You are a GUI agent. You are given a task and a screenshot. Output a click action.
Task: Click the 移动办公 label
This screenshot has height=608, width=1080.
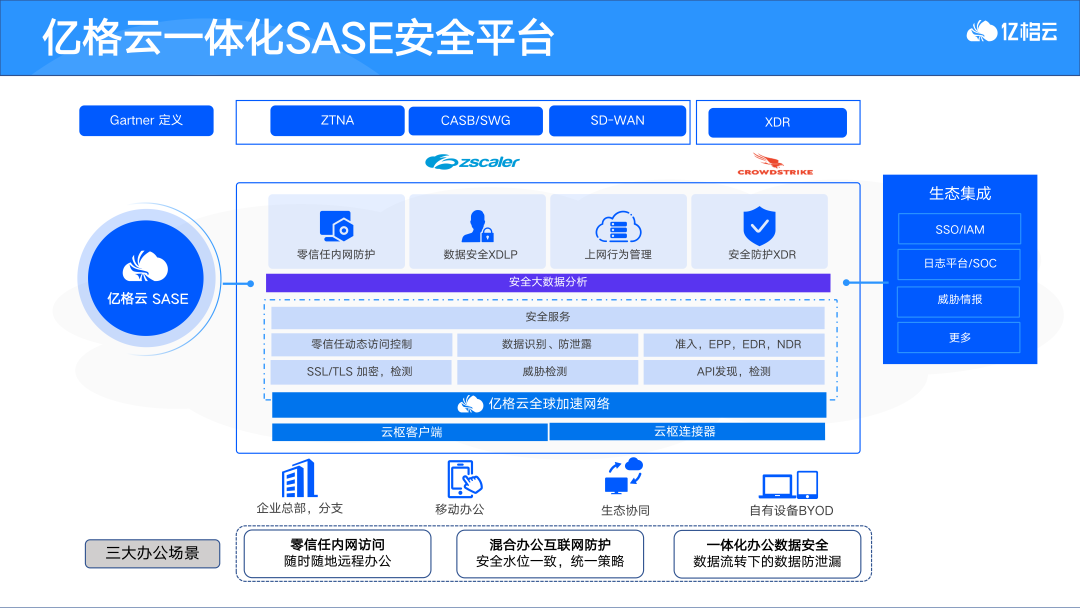[459, 510]
